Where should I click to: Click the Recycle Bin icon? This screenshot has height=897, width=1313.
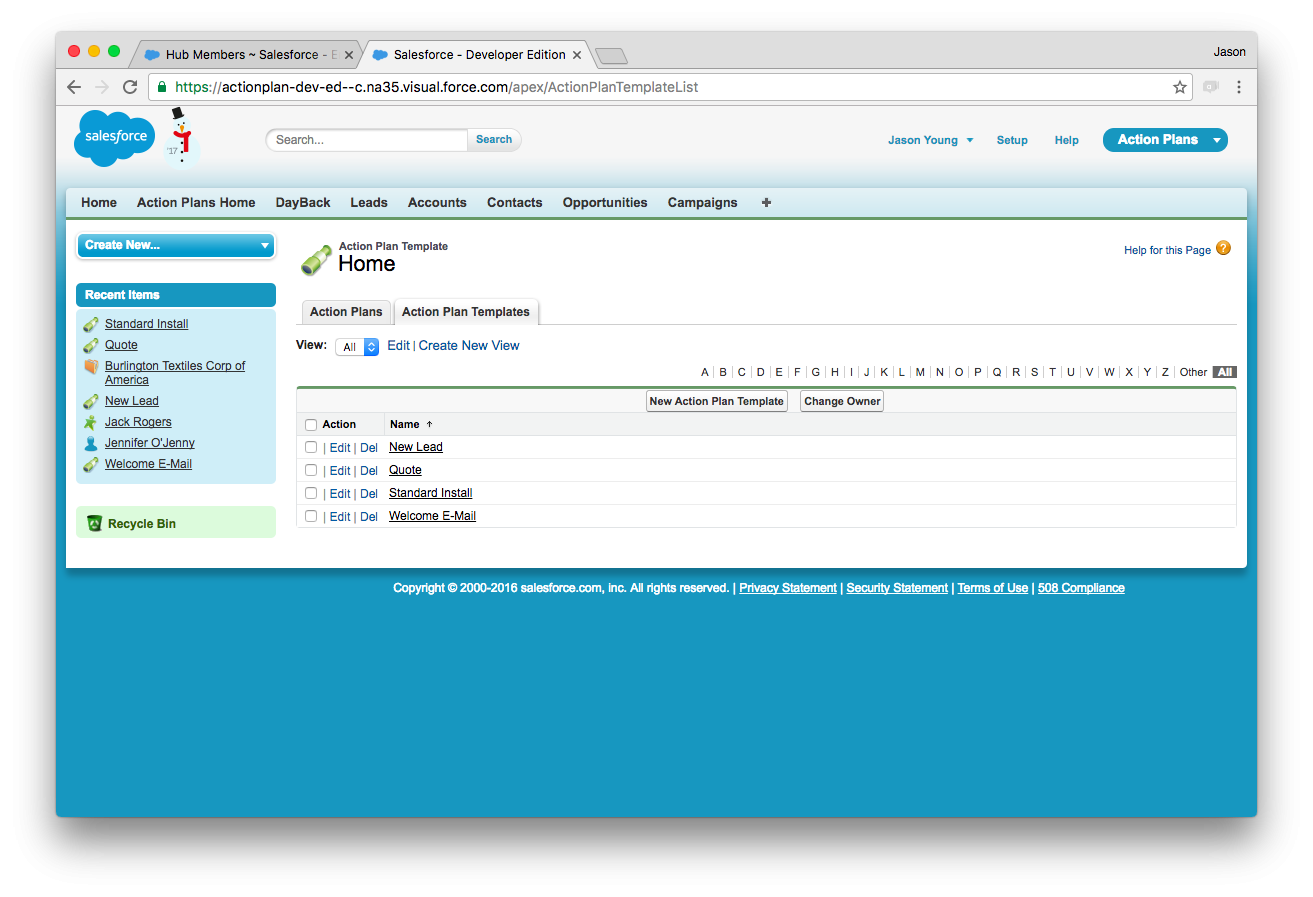(94, 523)
